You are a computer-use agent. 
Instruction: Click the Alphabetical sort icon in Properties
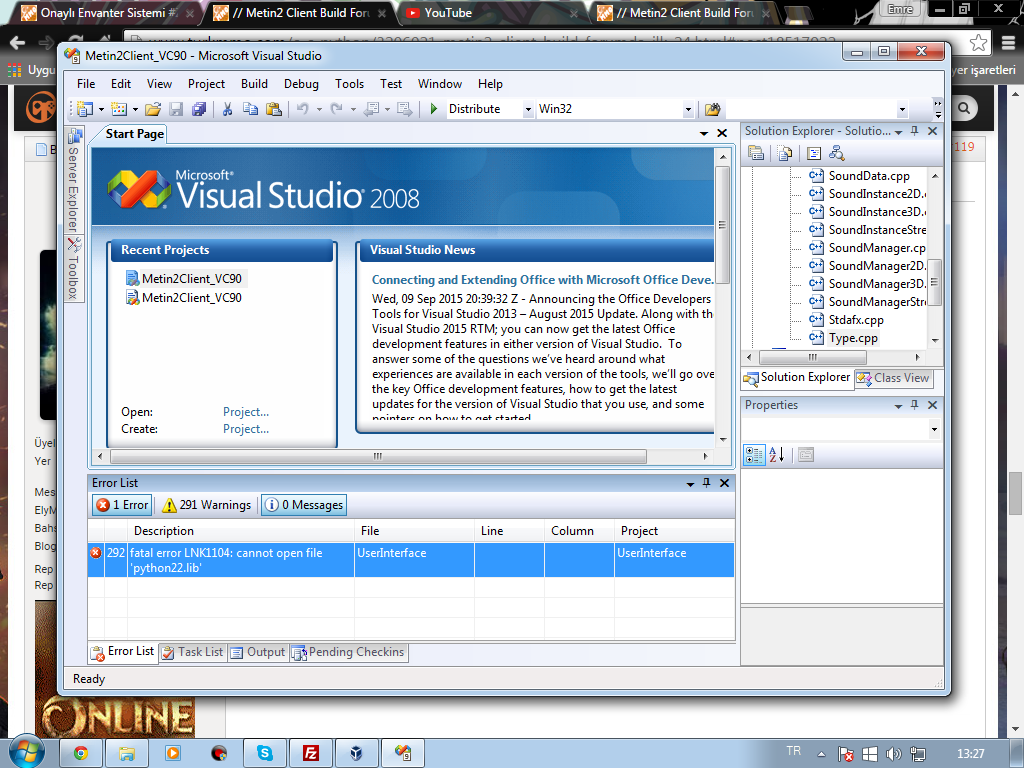[x=776, y=455]
